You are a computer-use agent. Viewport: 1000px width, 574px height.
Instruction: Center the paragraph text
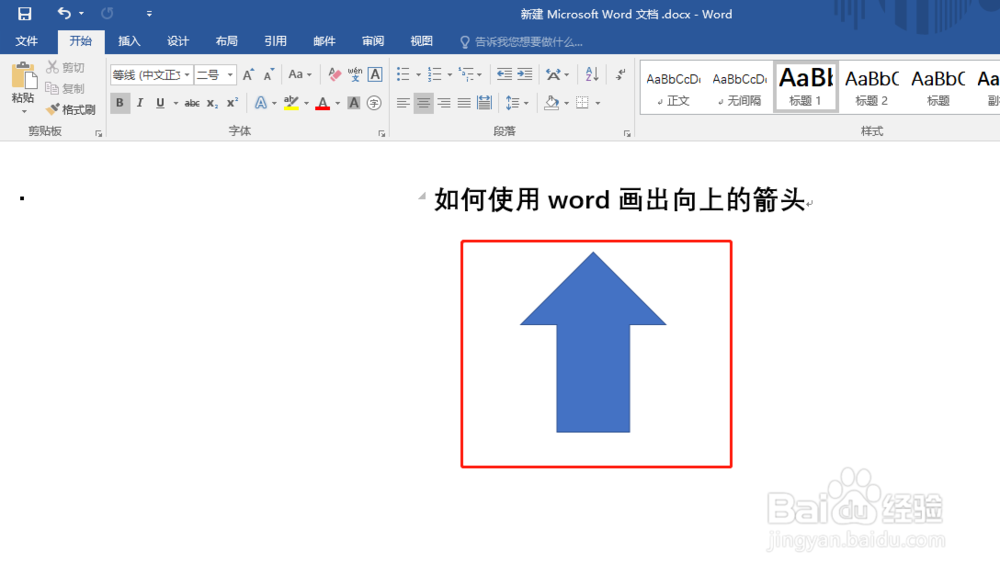pyautogui.click(x=423, y=103)
